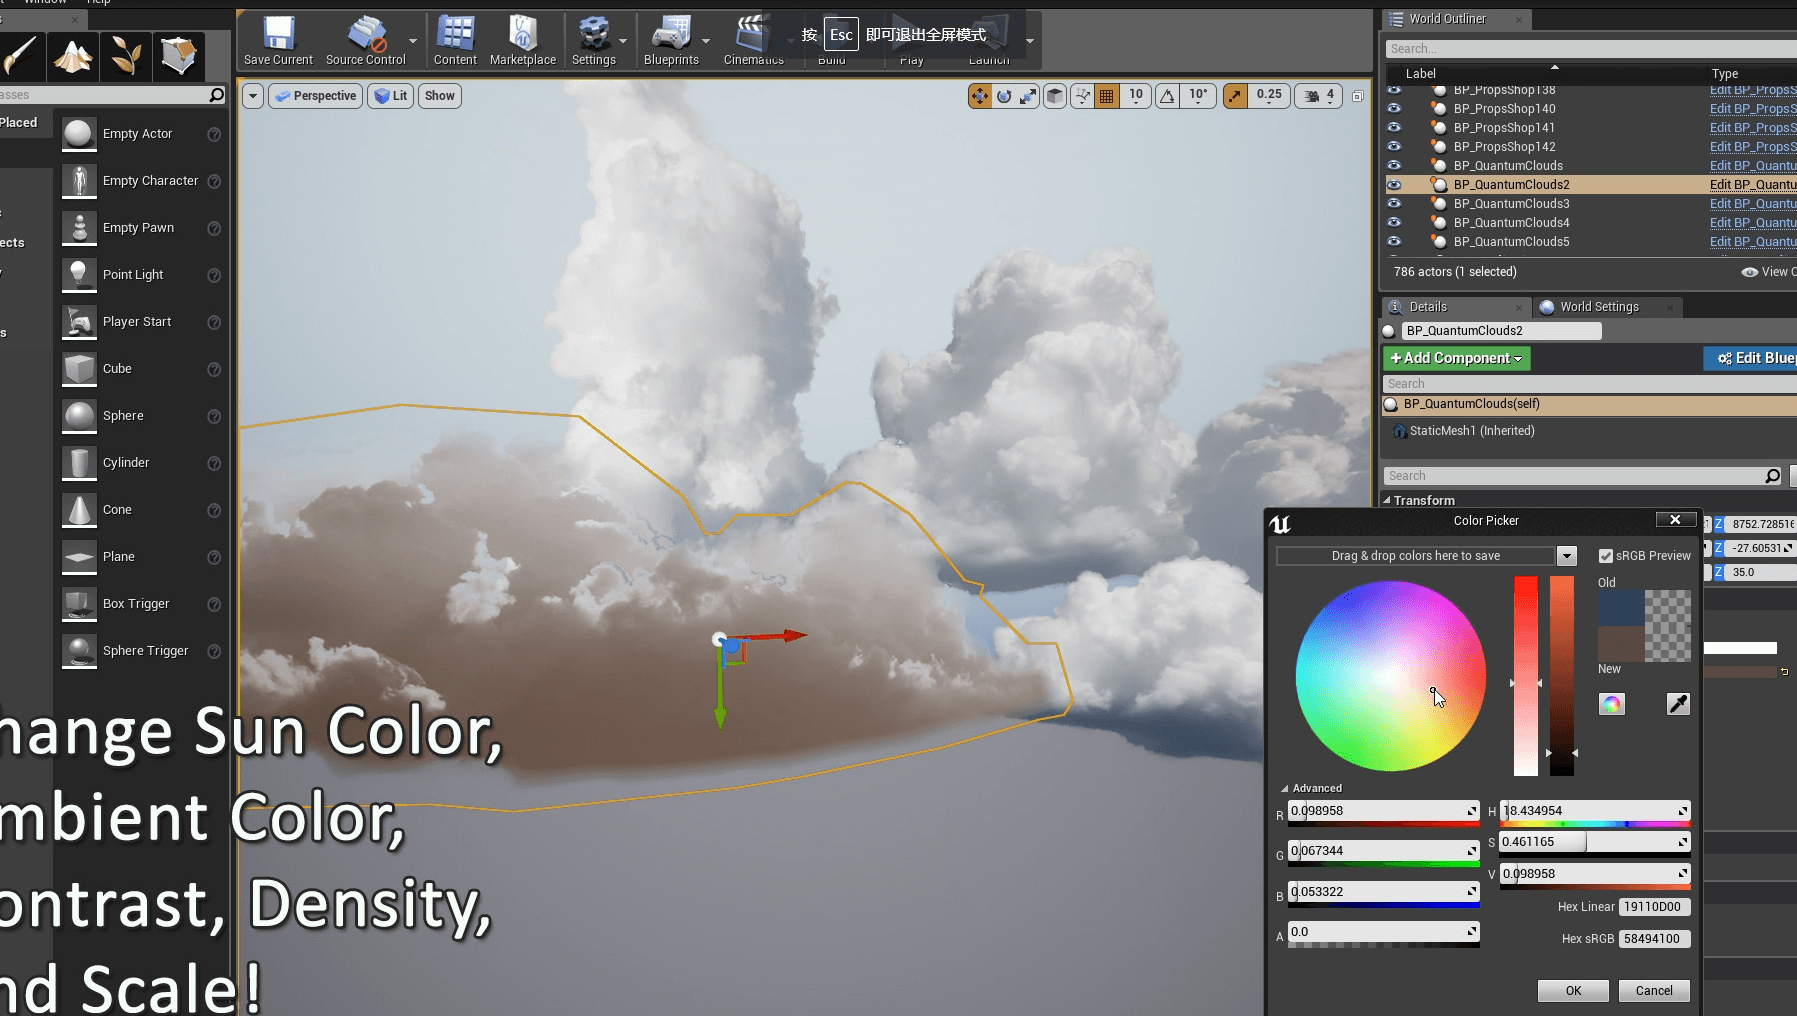Select the rotate transform tool
The width and height of the screenshot is (1797, 1016).
1004,95
